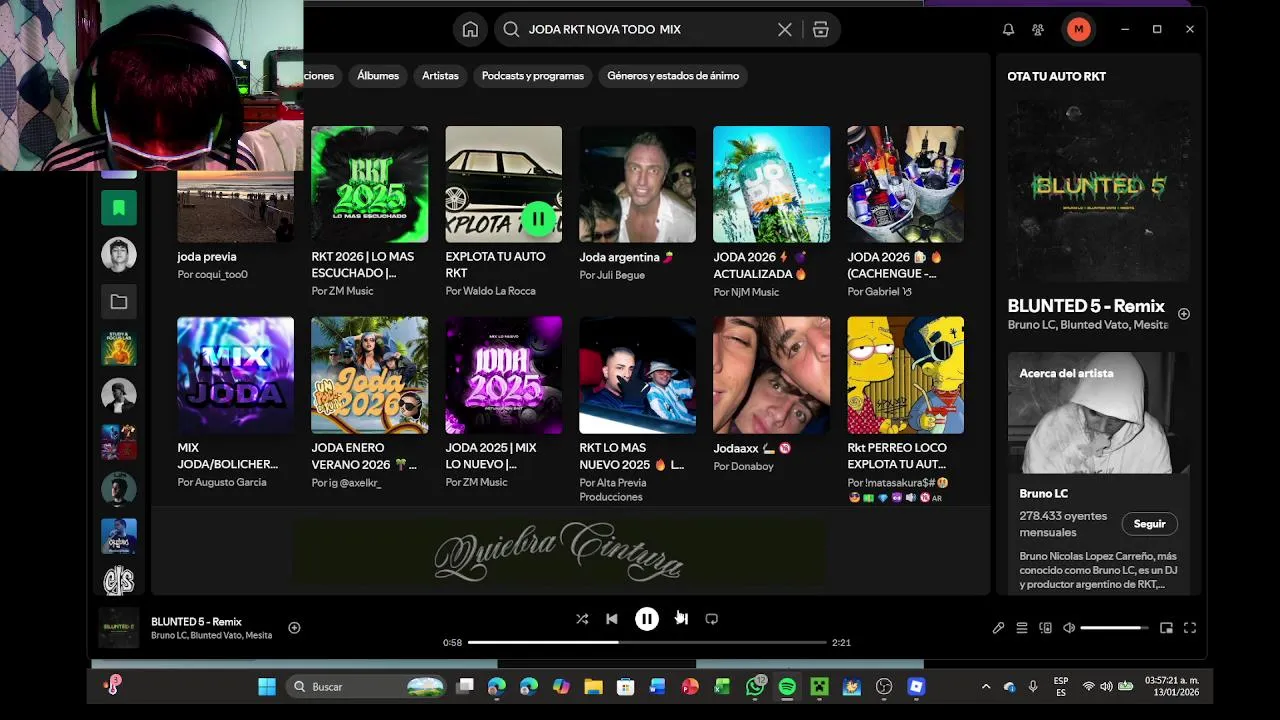Open the green bookmark item in sidebar
The width and height of the screenshot is (1280, 720).
(x=119, y=207)
